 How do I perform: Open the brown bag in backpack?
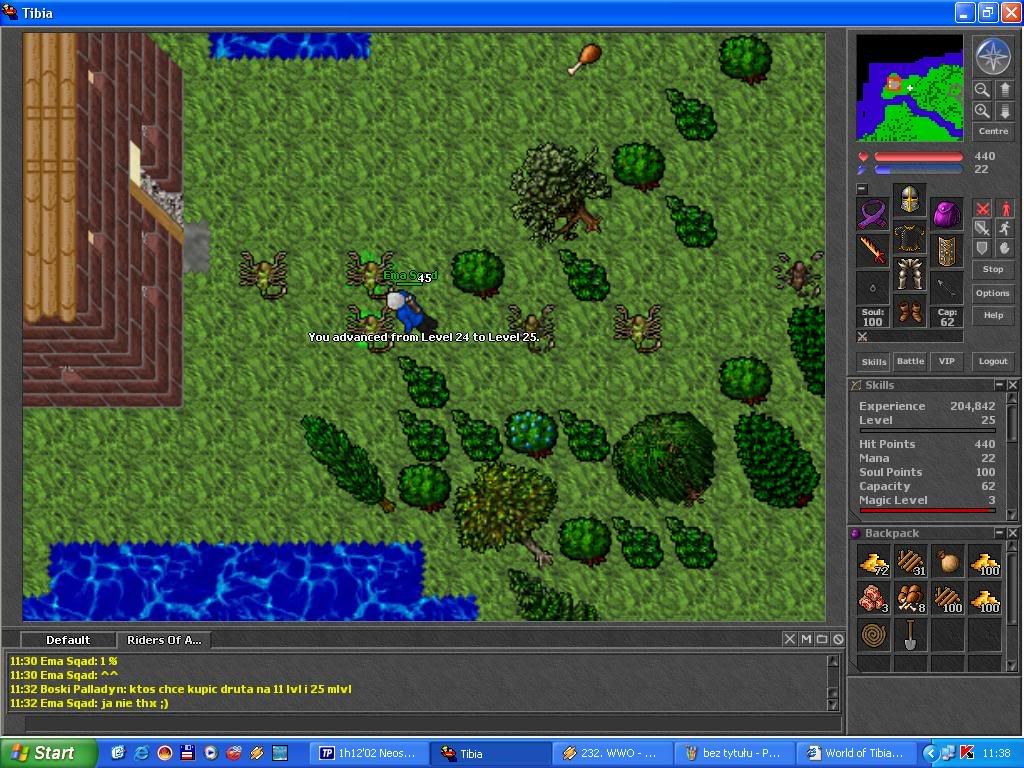[948, 562]
